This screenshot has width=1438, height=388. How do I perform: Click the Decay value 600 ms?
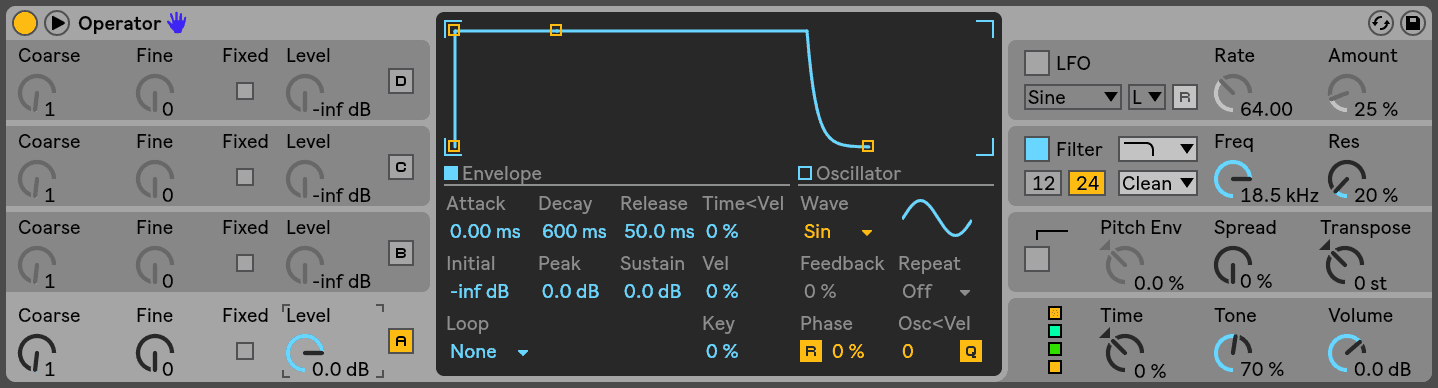[574, 232]
